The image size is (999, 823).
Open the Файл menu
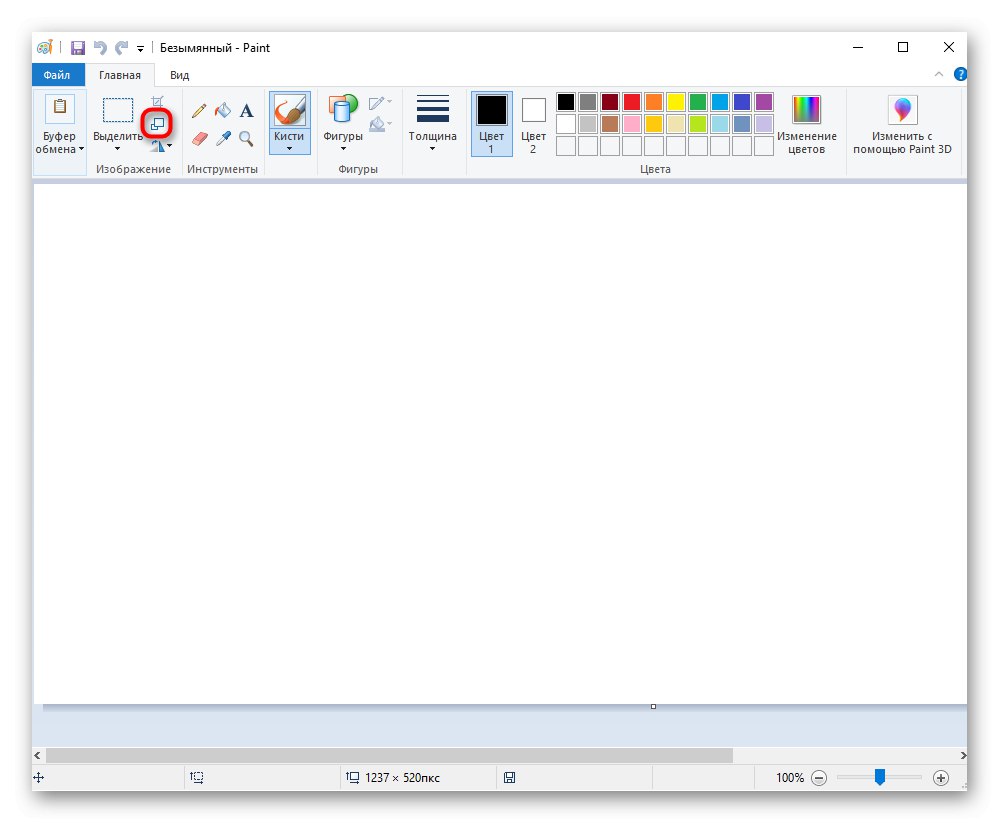pyautogui.click(x=57, y=75)
